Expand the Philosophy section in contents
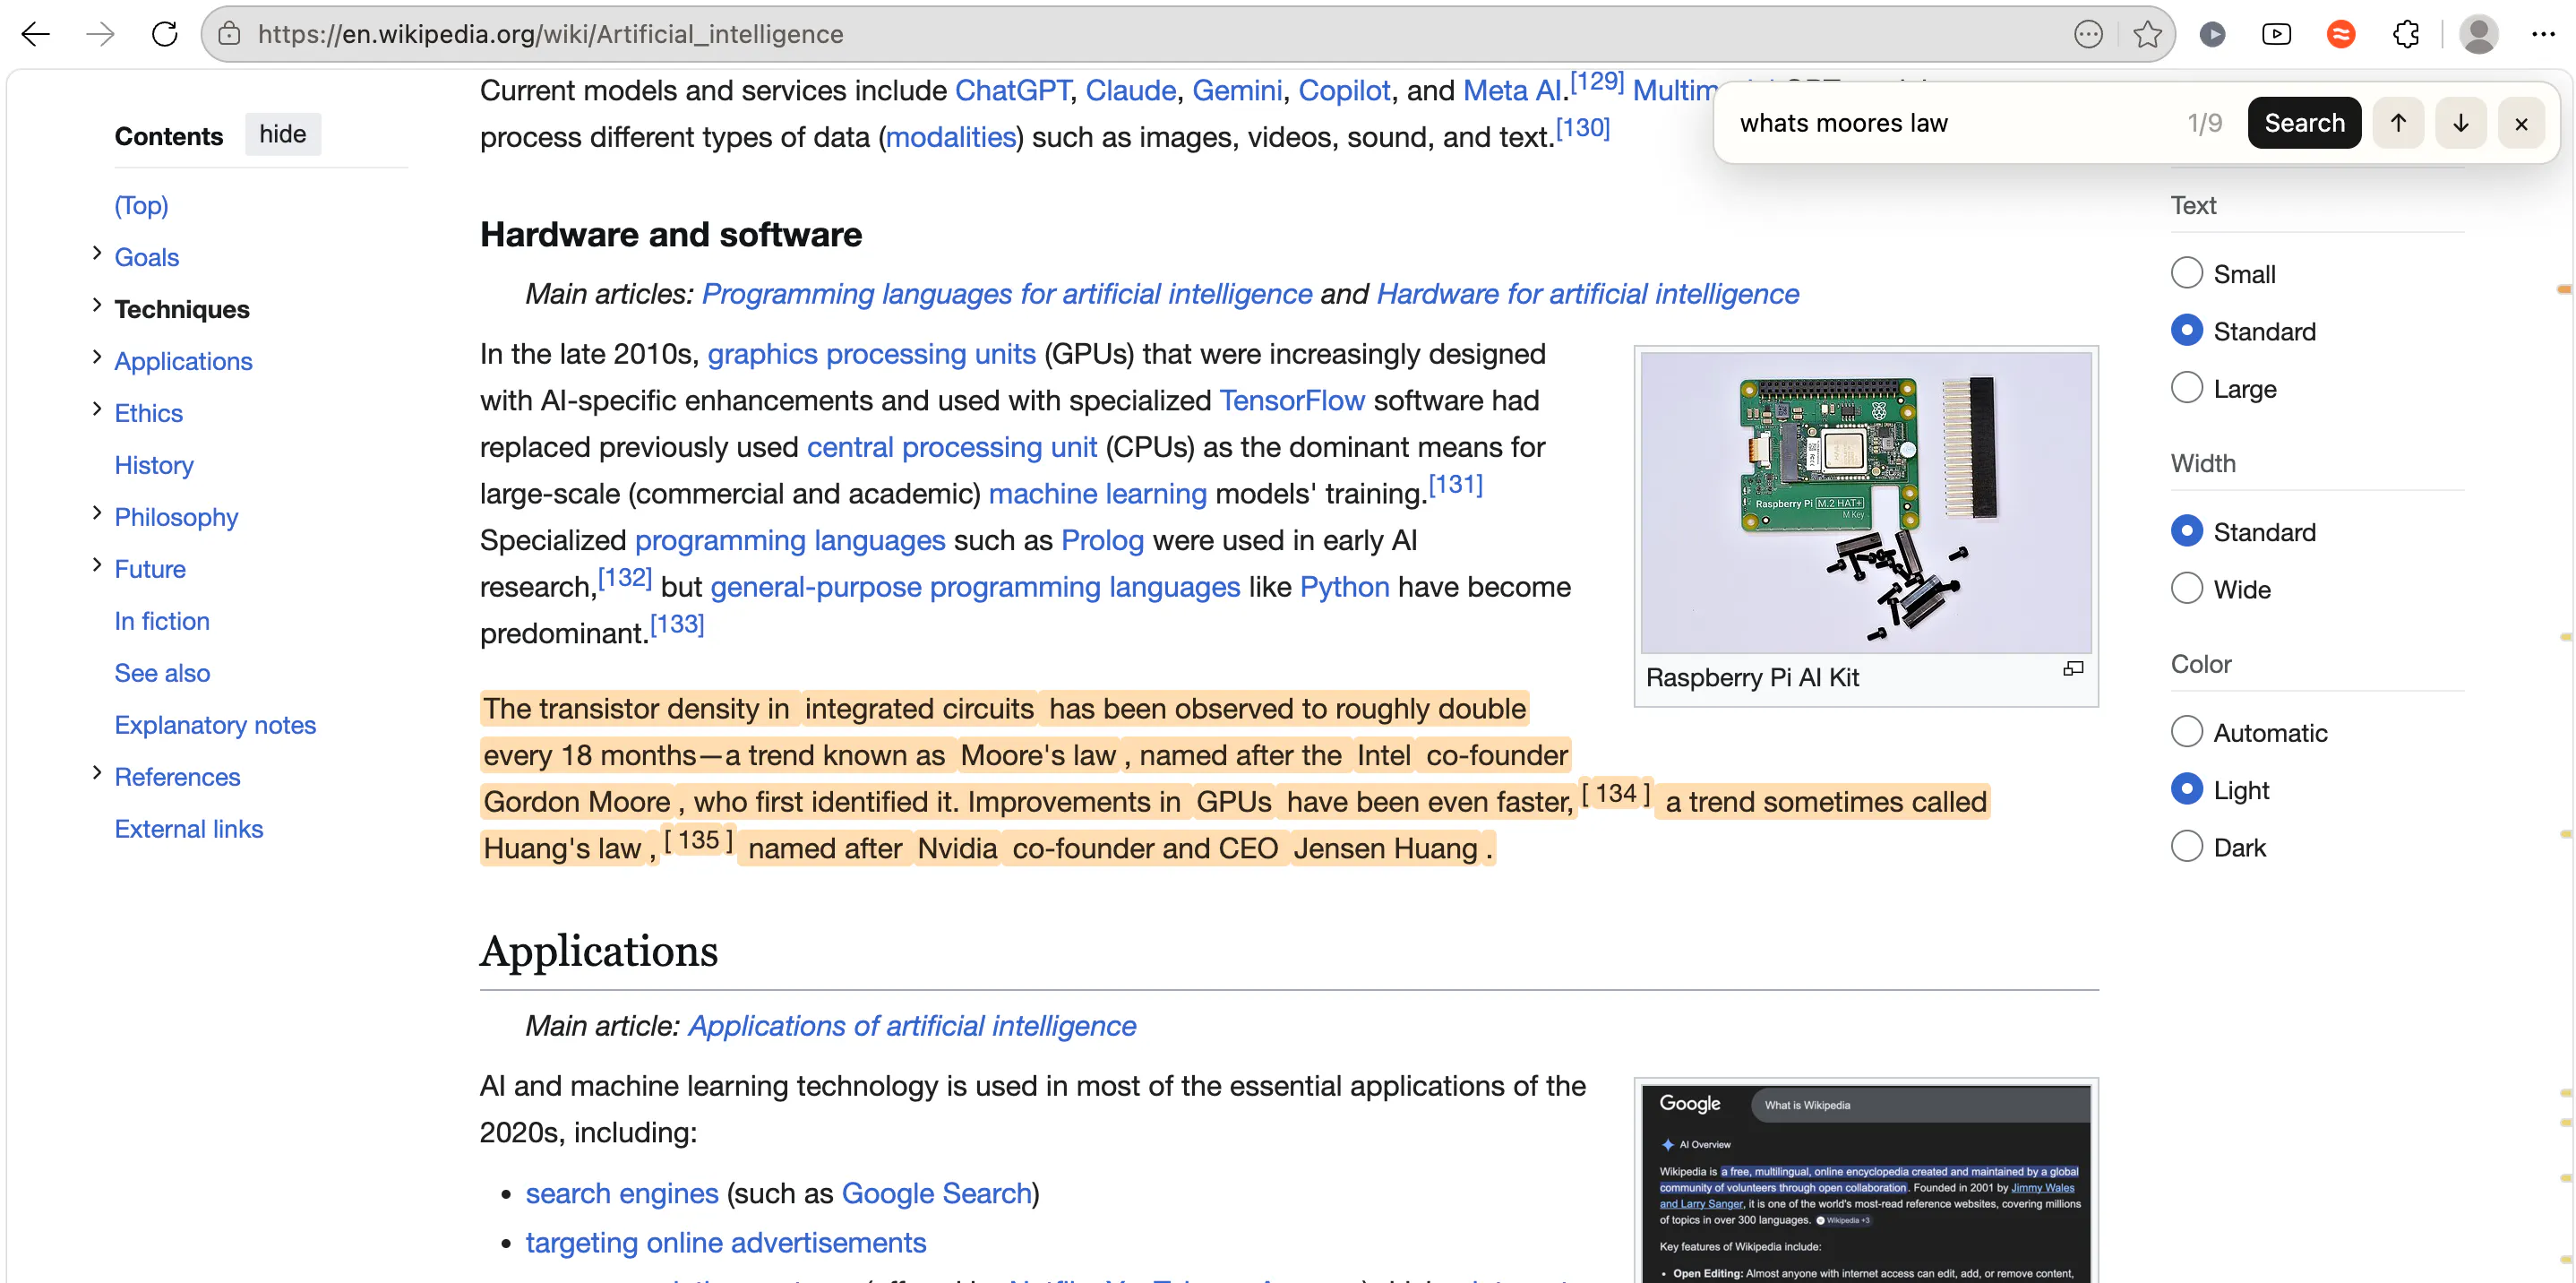Screen dimensions: 2576x1283 click(x=97, y=514)
